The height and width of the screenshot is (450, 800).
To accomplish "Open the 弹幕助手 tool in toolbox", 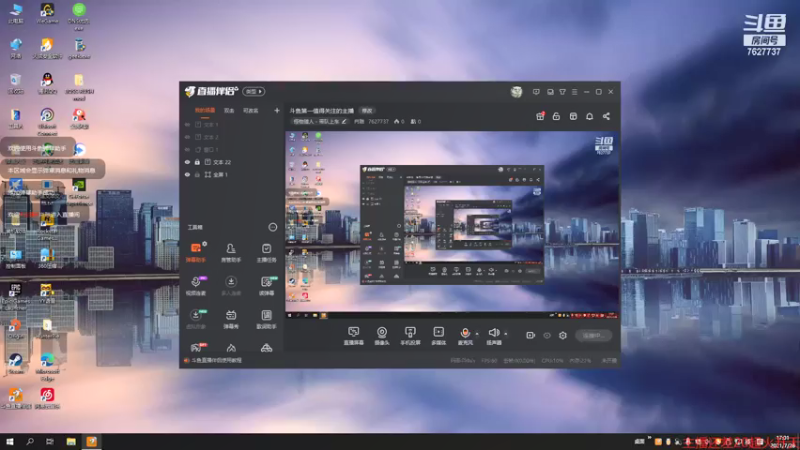I will click(195, 253).
